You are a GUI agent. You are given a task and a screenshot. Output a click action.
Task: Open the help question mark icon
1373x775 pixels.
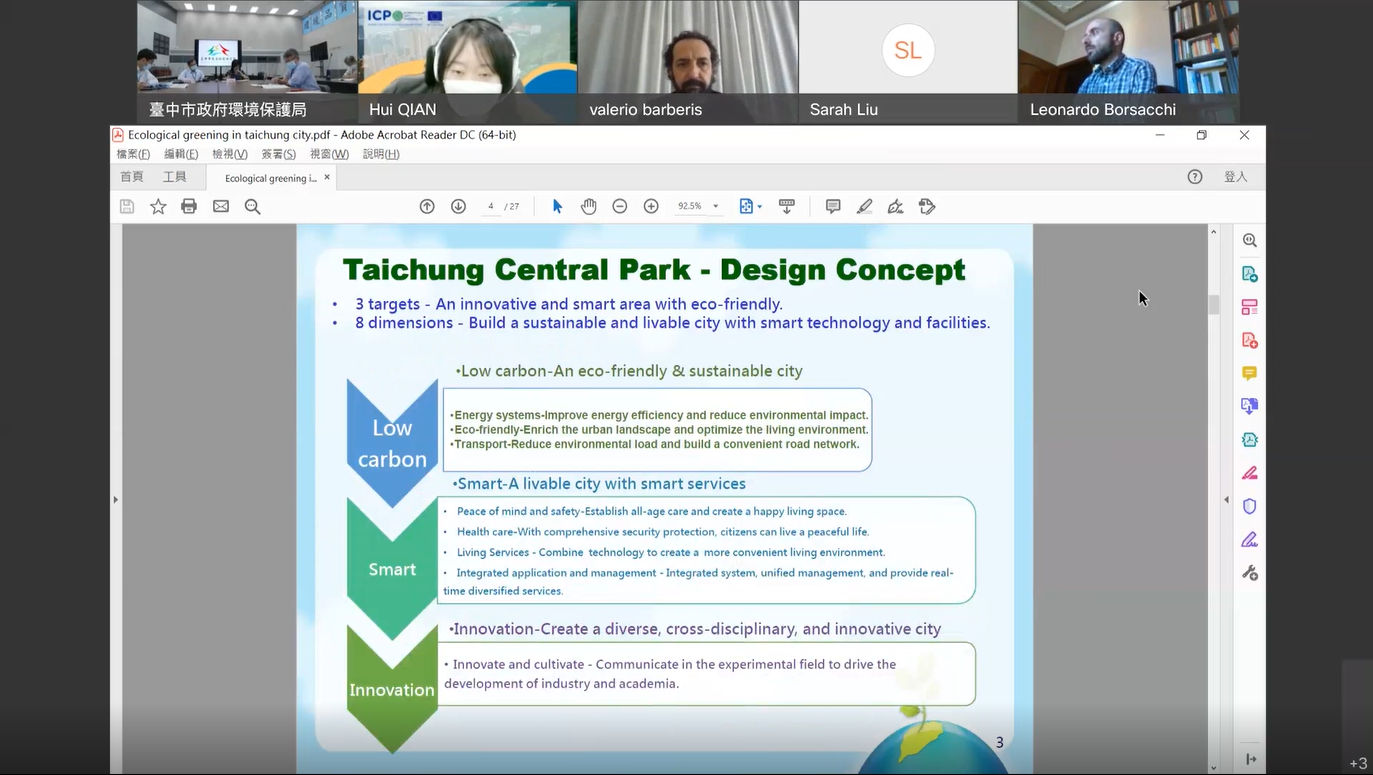[1195, 177]
